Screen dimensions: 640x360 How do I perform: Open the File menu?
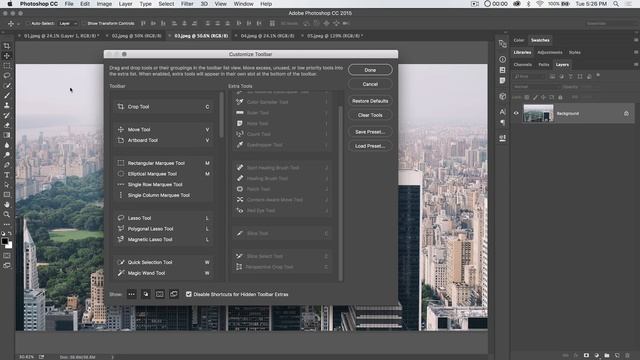pyautogui.click(x=69, y=4)
